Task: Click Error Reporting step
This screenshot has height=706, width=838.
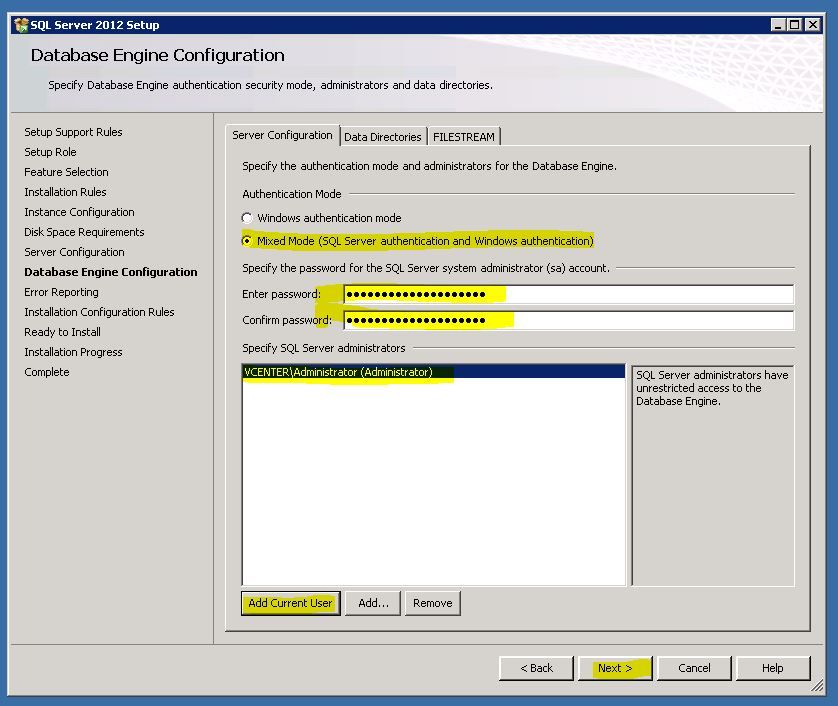Action: [61, 292]
